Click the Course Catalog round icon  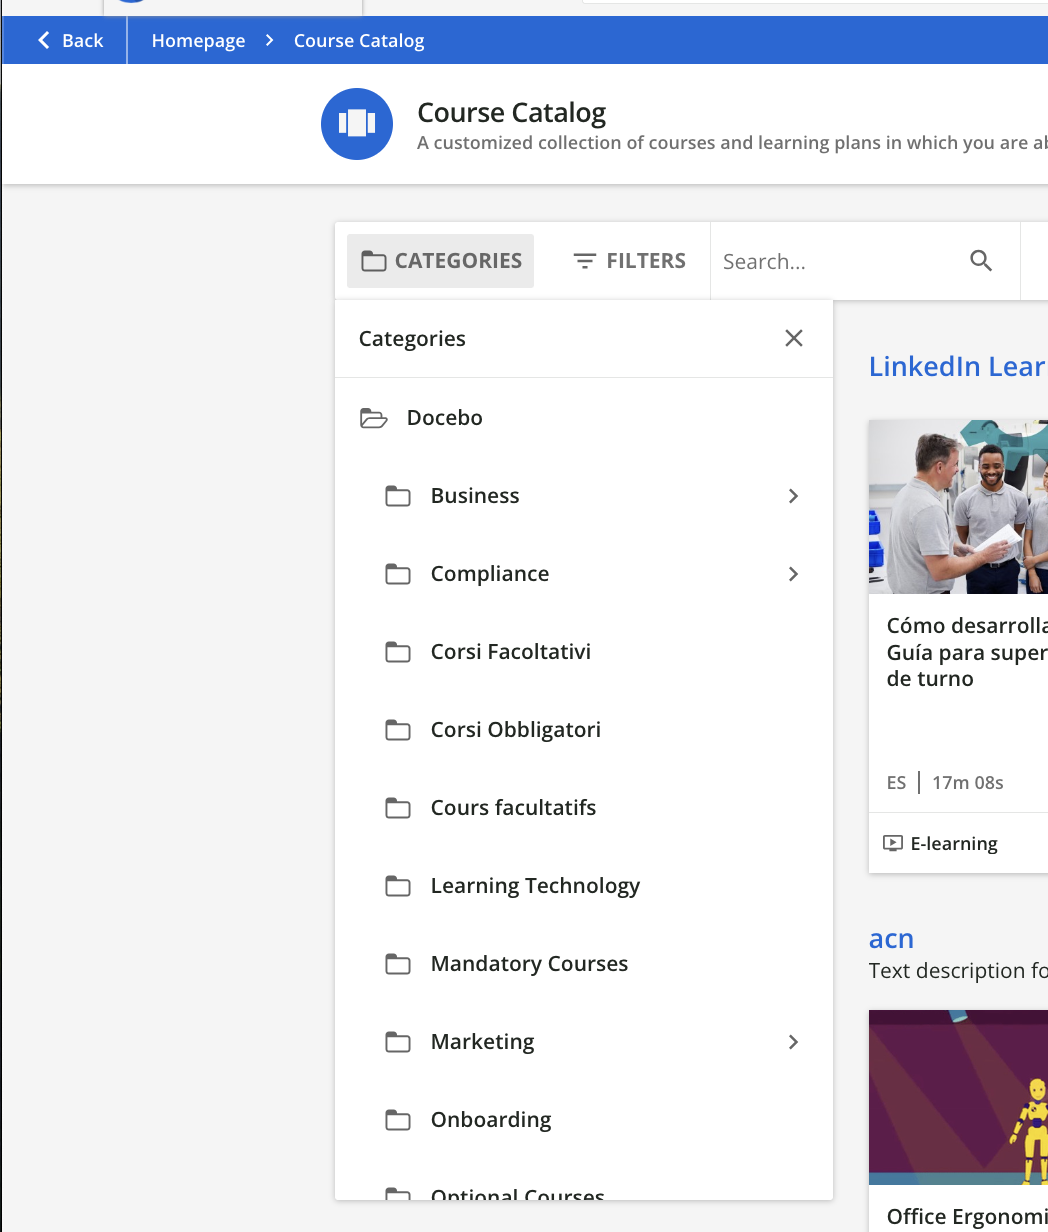click(357, 124)
